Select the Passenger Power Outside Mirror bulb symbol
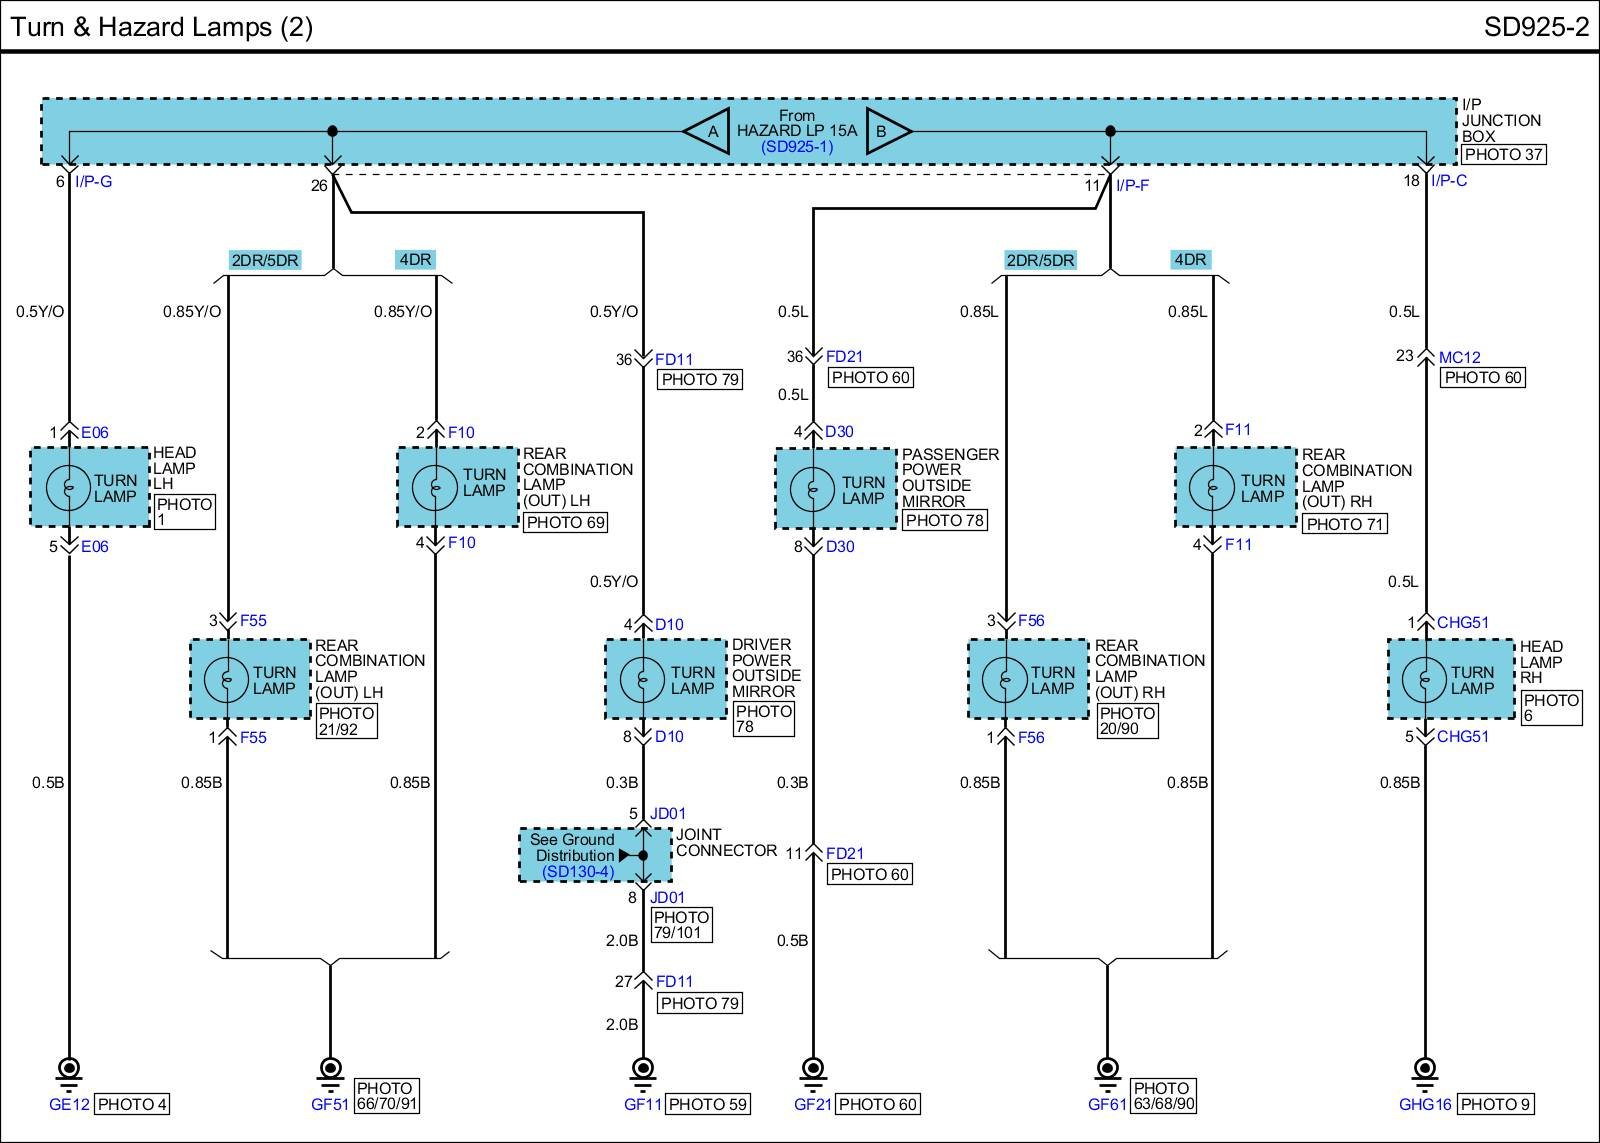 (813, 489)
